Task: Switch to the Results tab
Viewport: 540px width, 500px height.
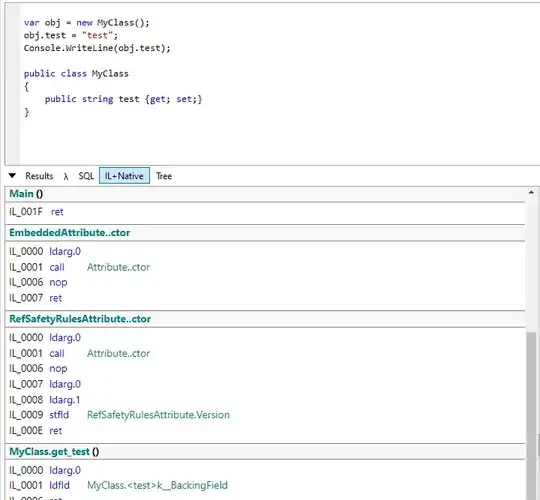Action: (x=39, y=176)
